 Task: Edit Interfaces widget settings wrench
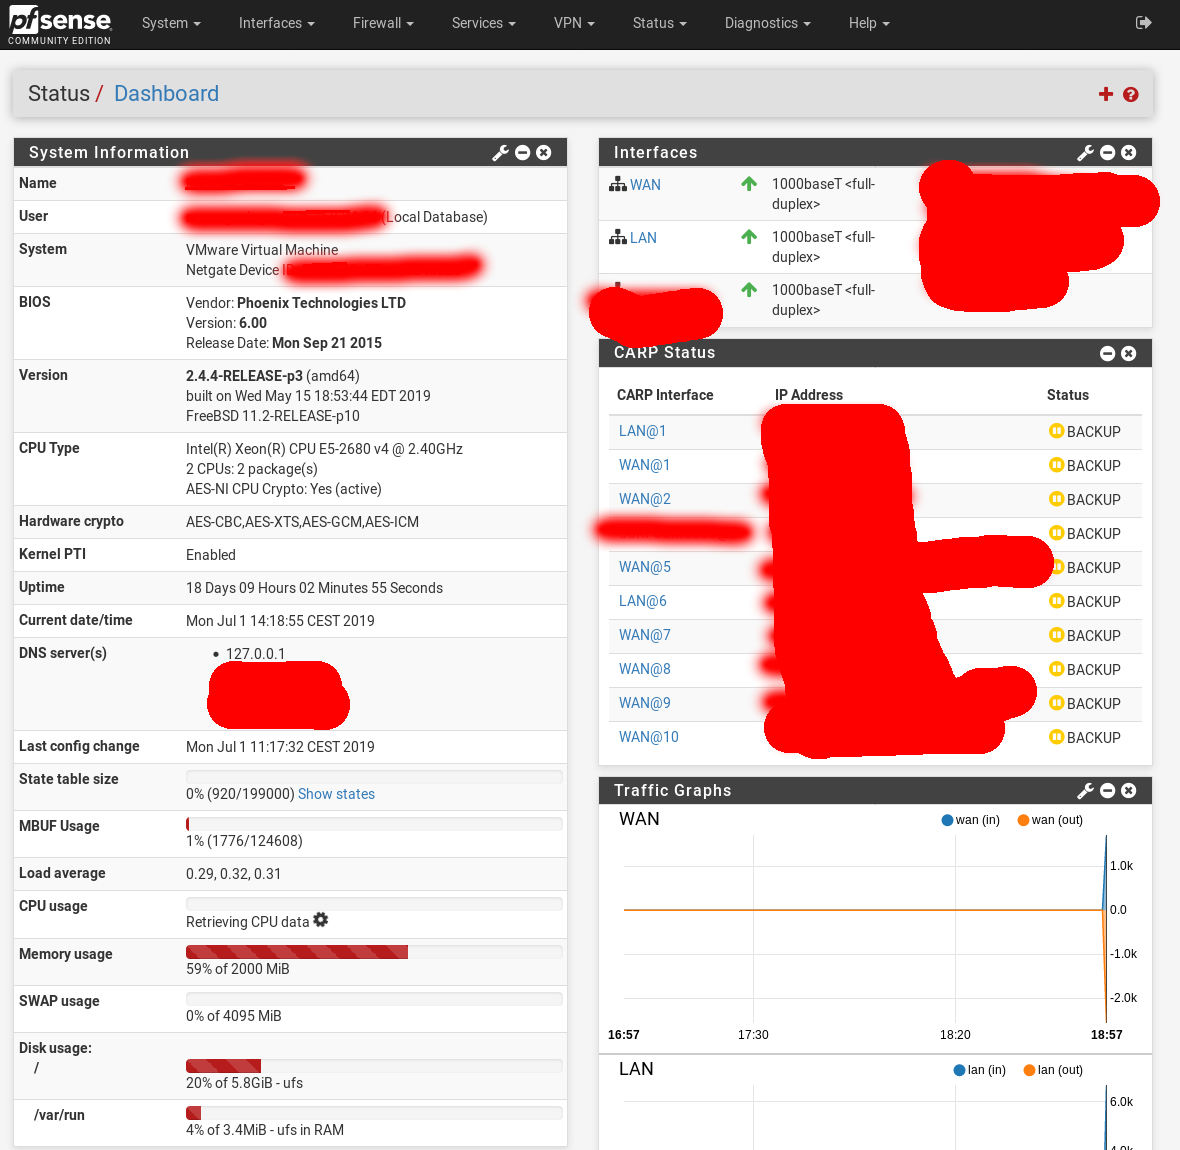pos(1085,153)
